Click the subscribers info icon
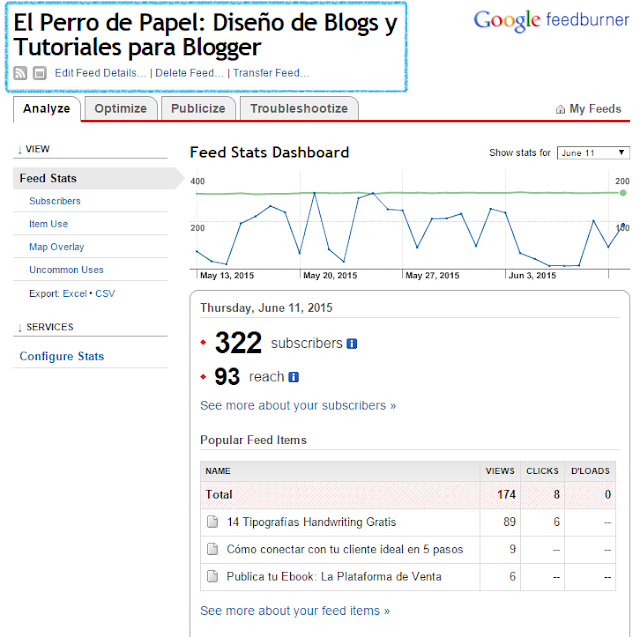 [352, 344]
